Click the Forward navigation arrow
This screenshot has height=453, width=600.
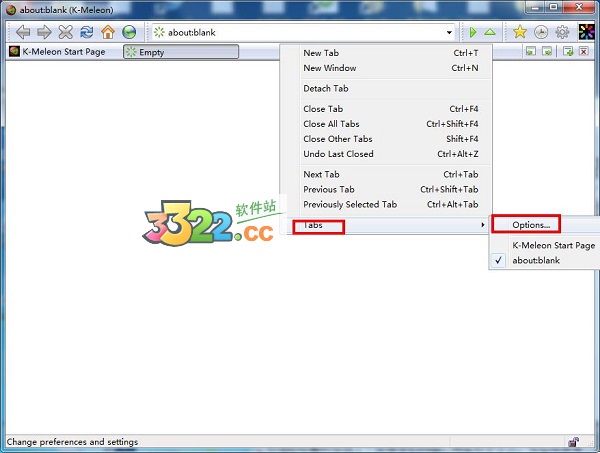coord(44,32)
